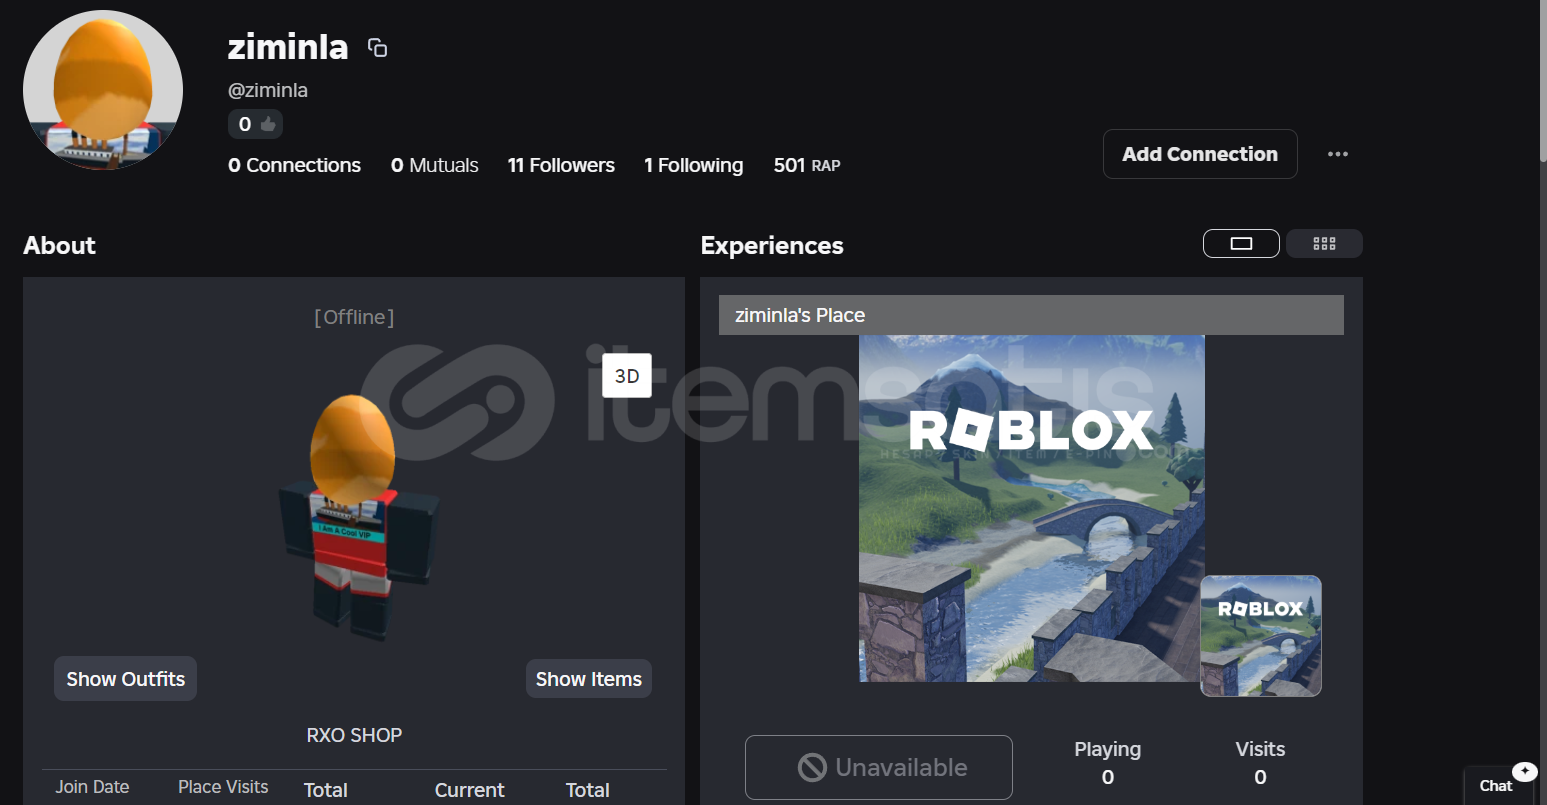Click the [Offline] status text

tap(354, 317)
